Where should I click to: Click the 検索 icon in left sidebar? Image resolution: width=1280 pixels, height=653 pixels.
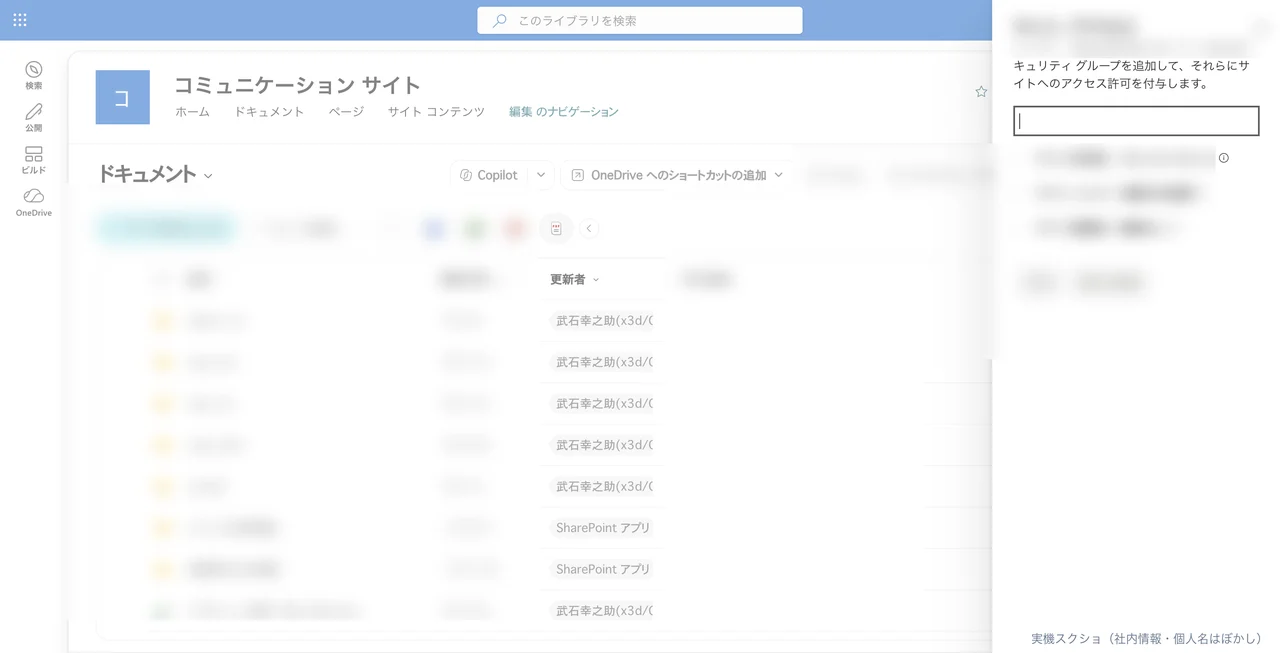click(x=34, y=75)
